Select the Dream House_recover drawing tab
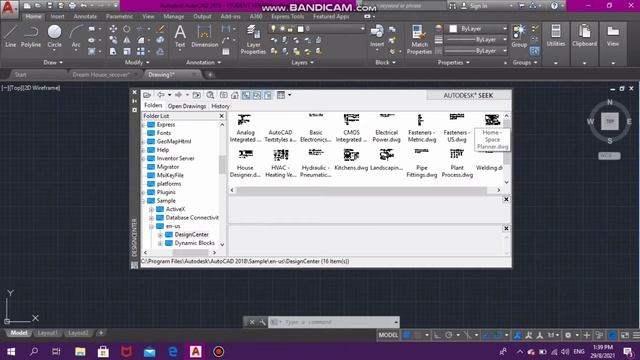This screenshot has height=360, width=640. pyautogui.click(x=100, y=75)
